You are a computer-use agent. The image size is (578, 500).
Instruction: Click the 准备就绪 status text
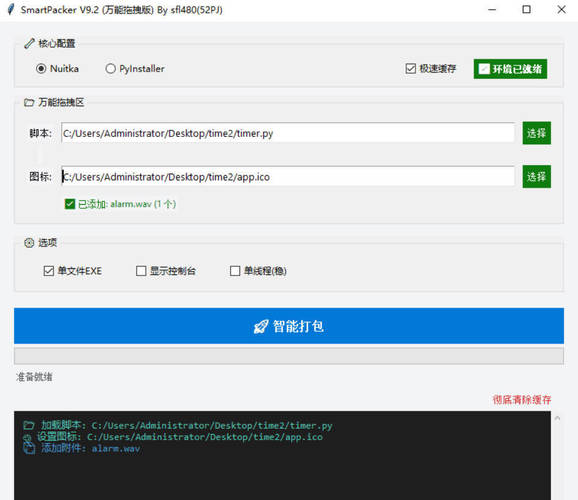[x=34, y=377]
